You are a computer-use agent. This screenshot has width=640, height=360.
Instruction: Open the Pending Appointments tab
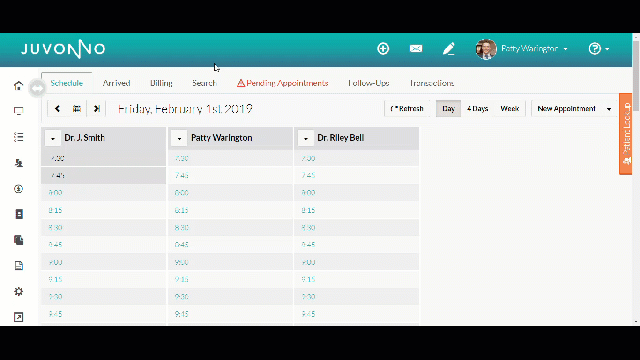282,83
